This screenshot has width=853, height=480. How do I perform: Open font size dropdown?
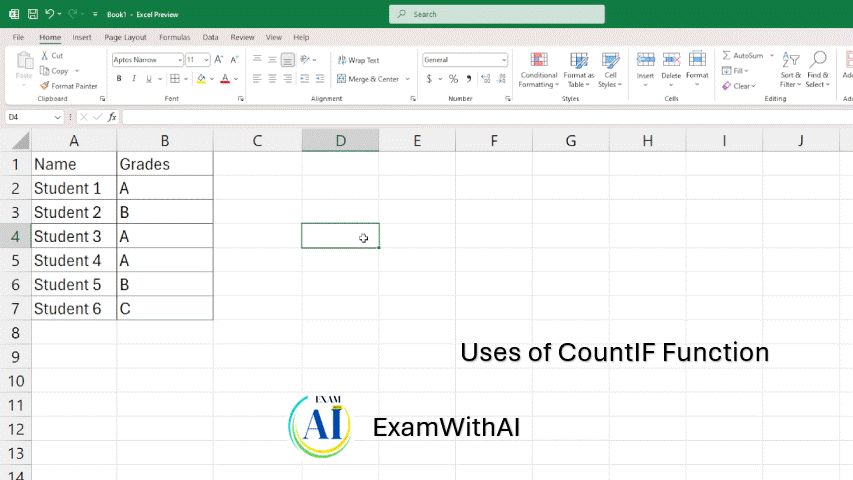tap(206, 60)
